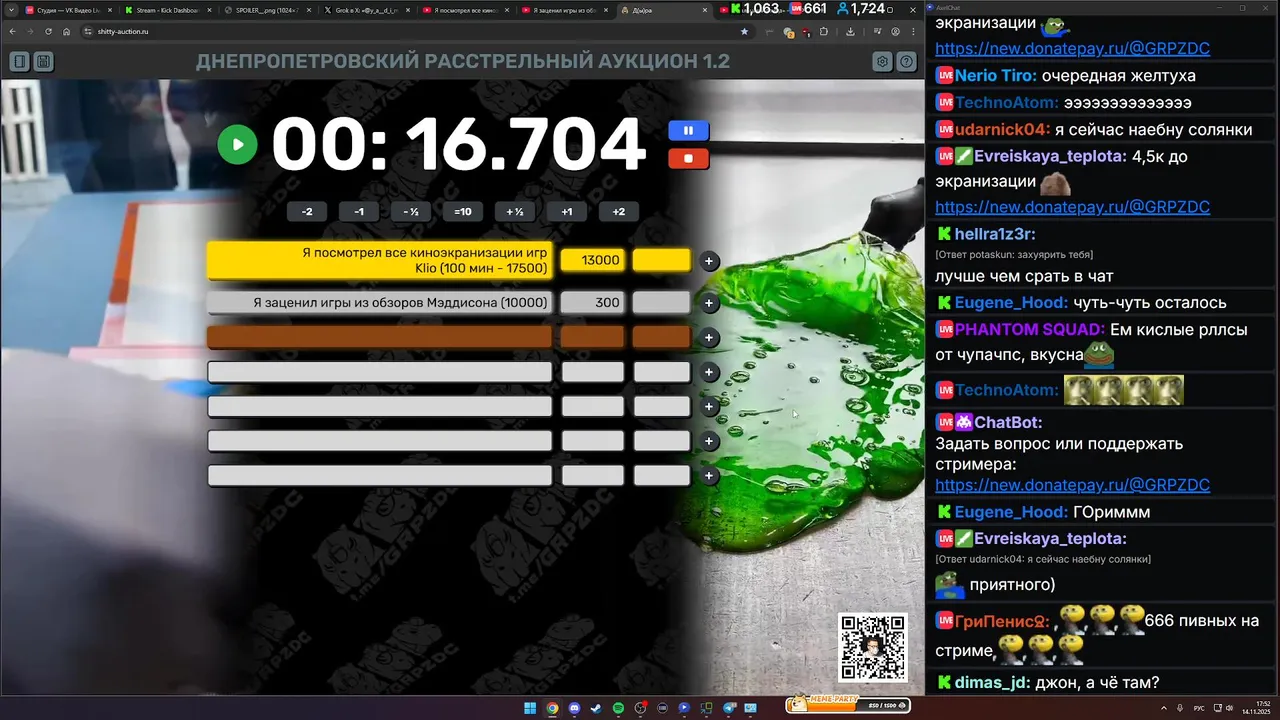
Task: Open Chrome profile avatar icon
Action: click(895, 32)
